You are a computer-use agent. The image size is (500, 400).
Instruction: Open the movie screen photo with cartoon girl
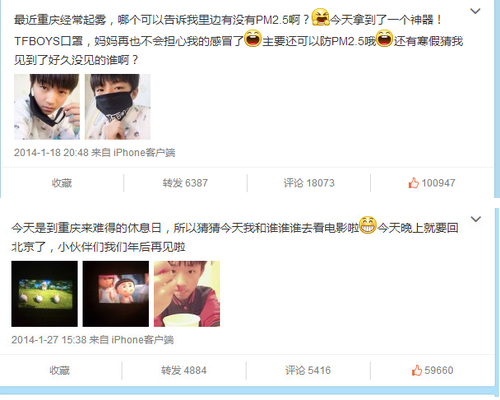116,294
